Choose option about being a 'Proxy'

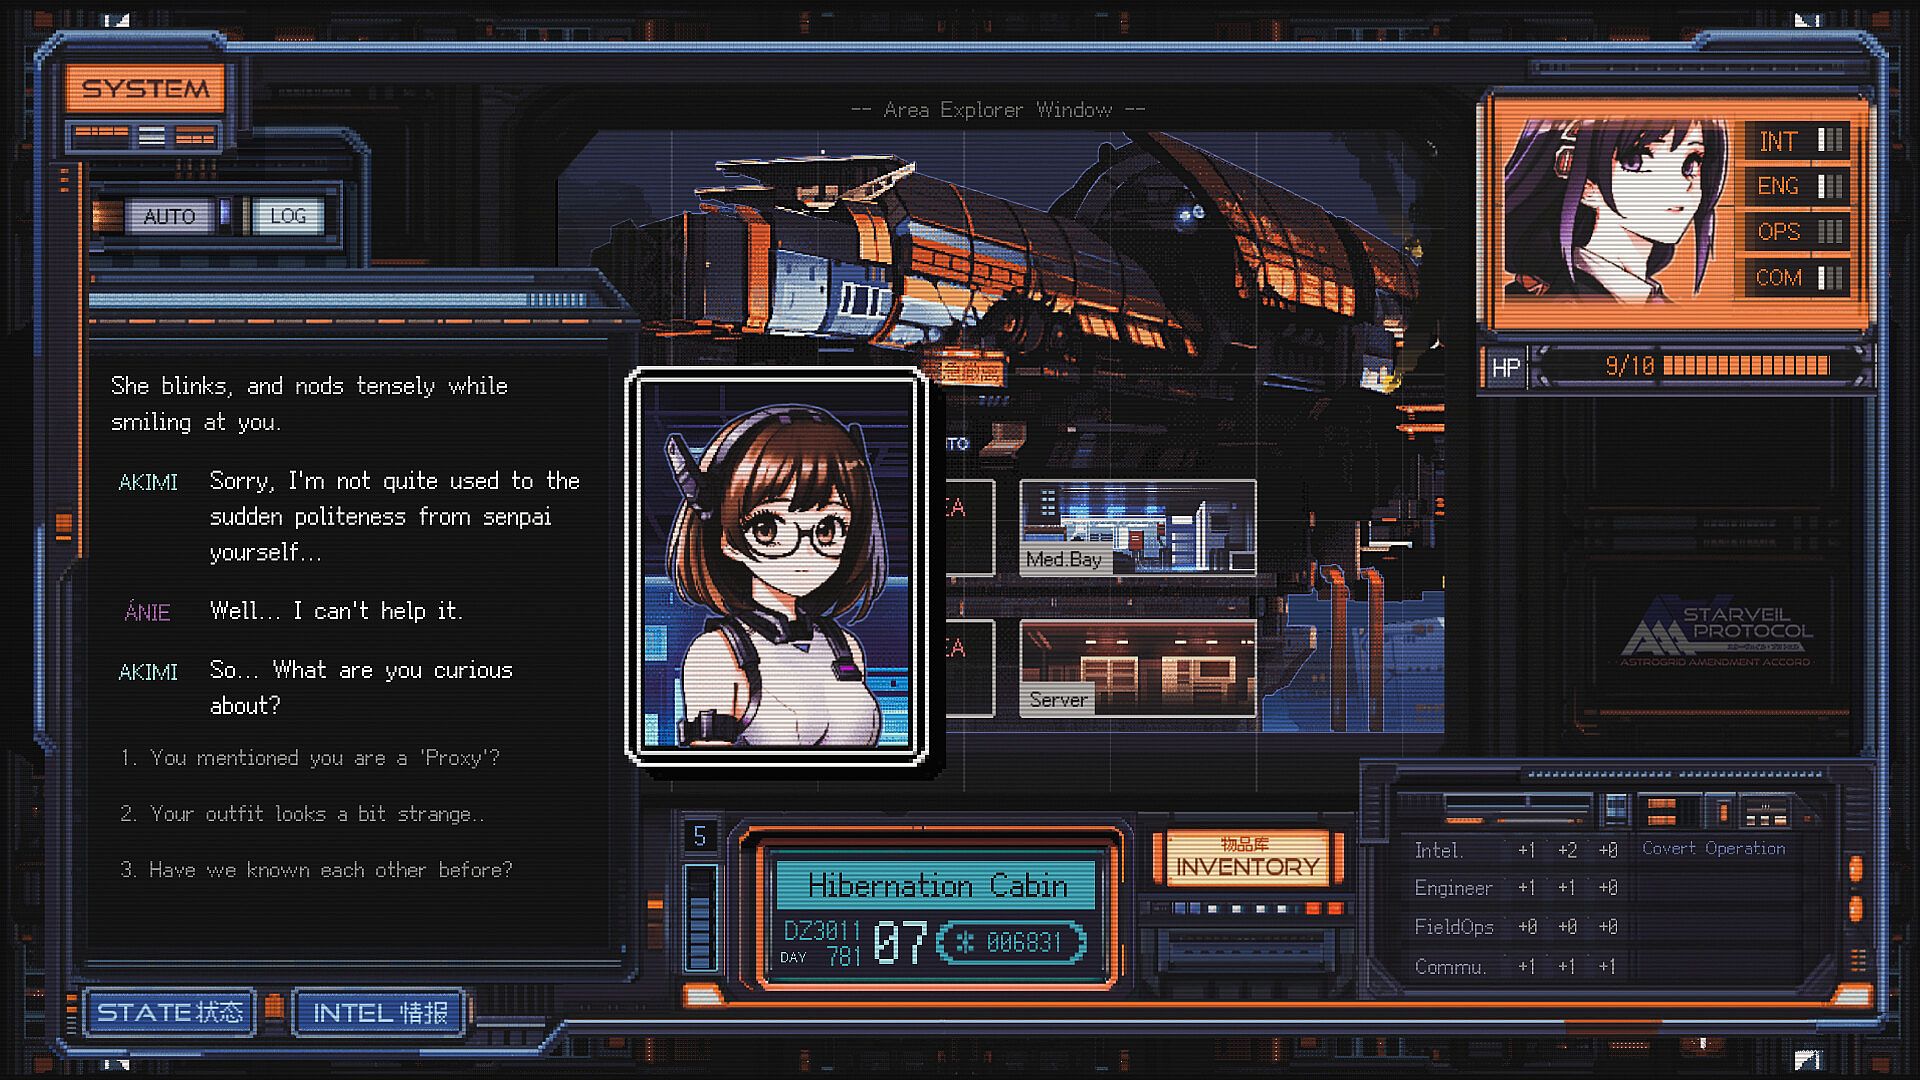coord(311,758)
